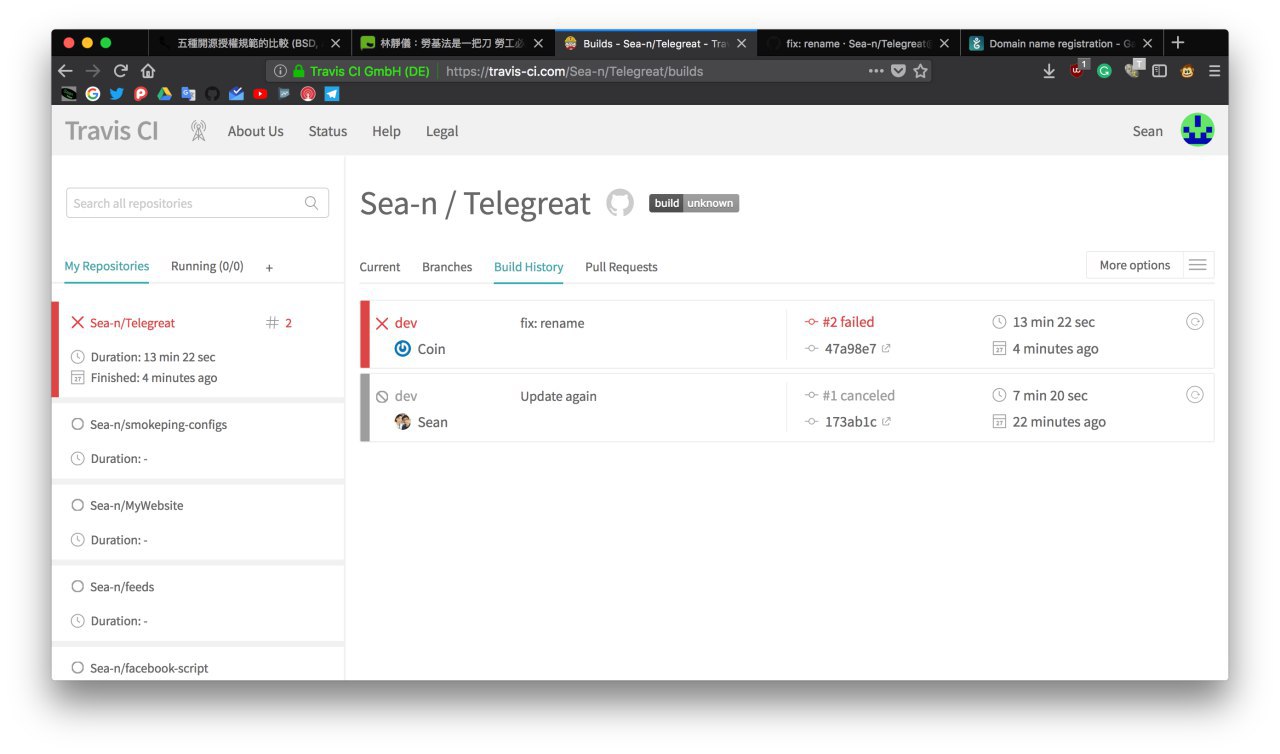The image size is (1280, 754).
Task: Toggle the Firefox sidebar icon
Action: [1160, 71]
